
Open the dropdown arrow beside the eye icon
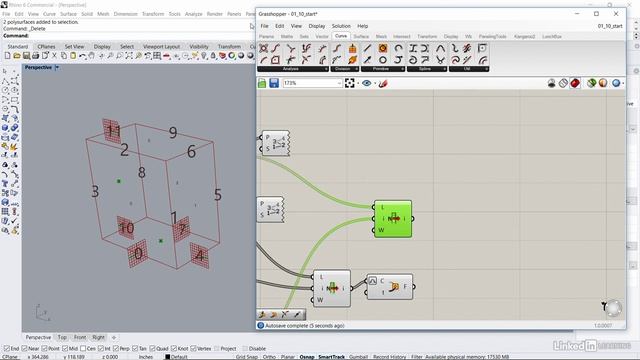[x=374, y=84]
